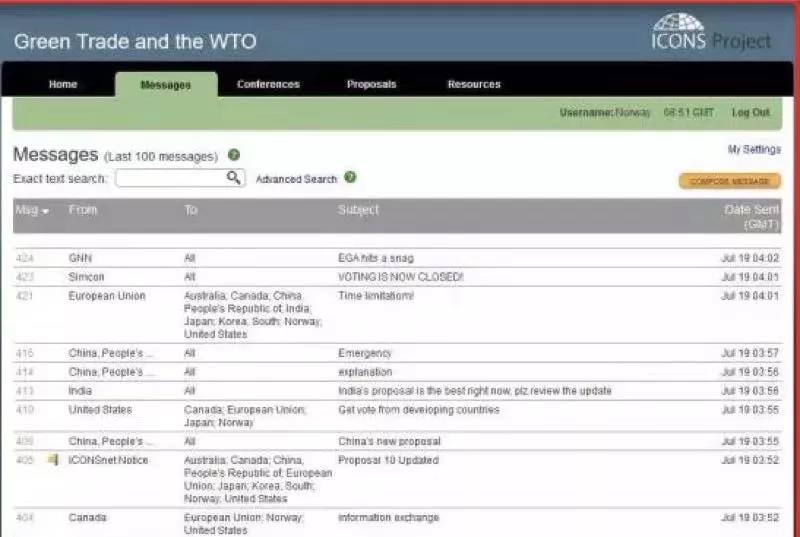This screenshot has width=800, height=537.
Task: Click the ICONS Project globe logo
Action: coord(678,25)
